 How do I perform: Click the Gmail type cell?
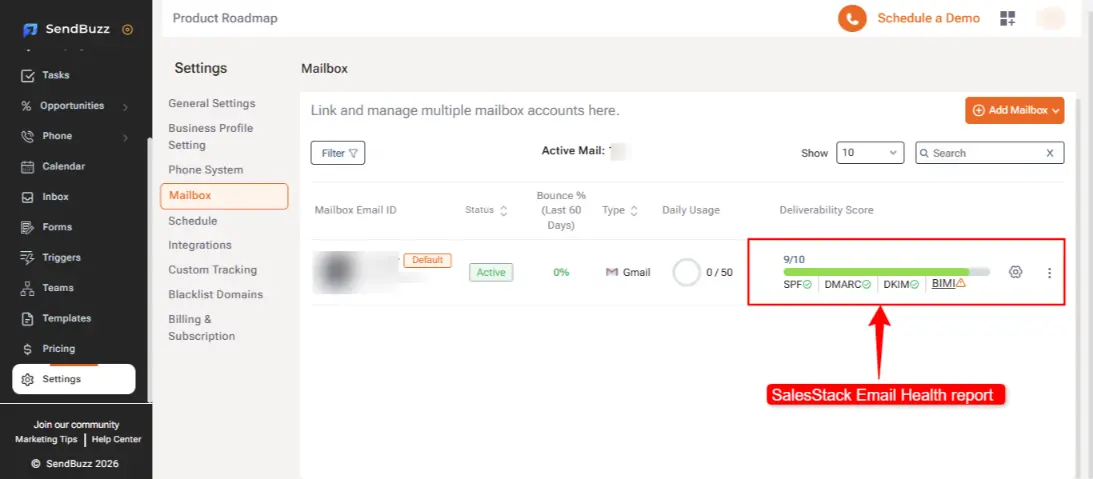[x=628, y=273]
